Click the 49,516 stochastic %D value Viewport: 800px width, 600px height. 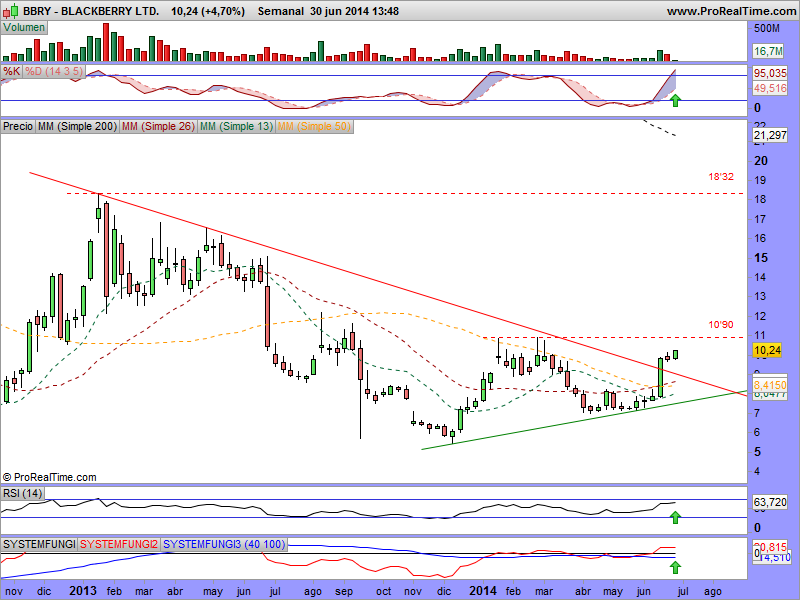(770, 88)
